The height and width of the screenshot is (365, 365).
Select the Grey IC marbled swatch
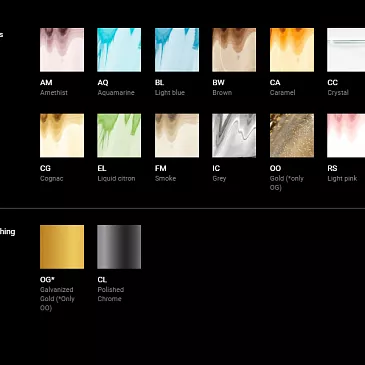pos(234,135)
